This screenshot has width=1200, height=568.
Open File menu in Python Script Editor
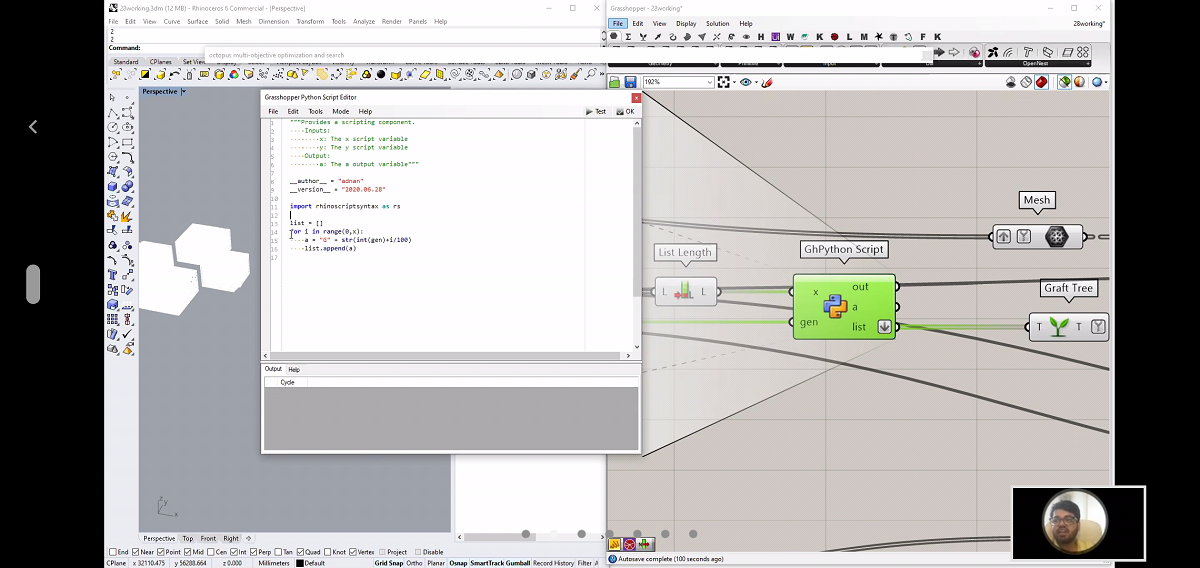[273, 111]
